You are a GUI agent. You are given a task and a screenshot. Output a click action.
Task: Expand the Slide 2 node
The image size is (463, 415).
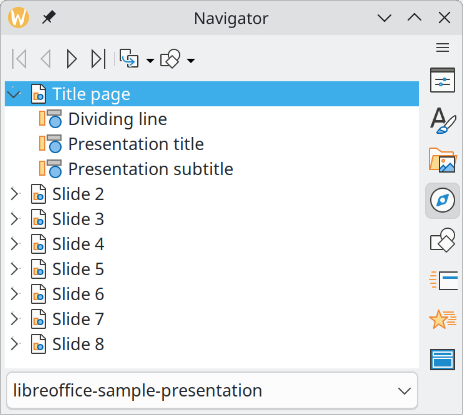tap(14, 194)
